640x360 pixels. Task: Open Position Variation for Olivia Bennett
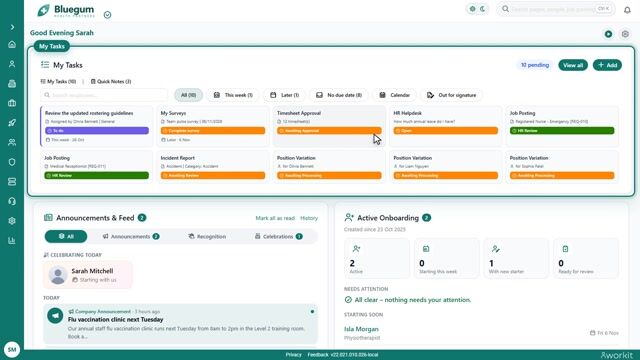tap(329, 167)
